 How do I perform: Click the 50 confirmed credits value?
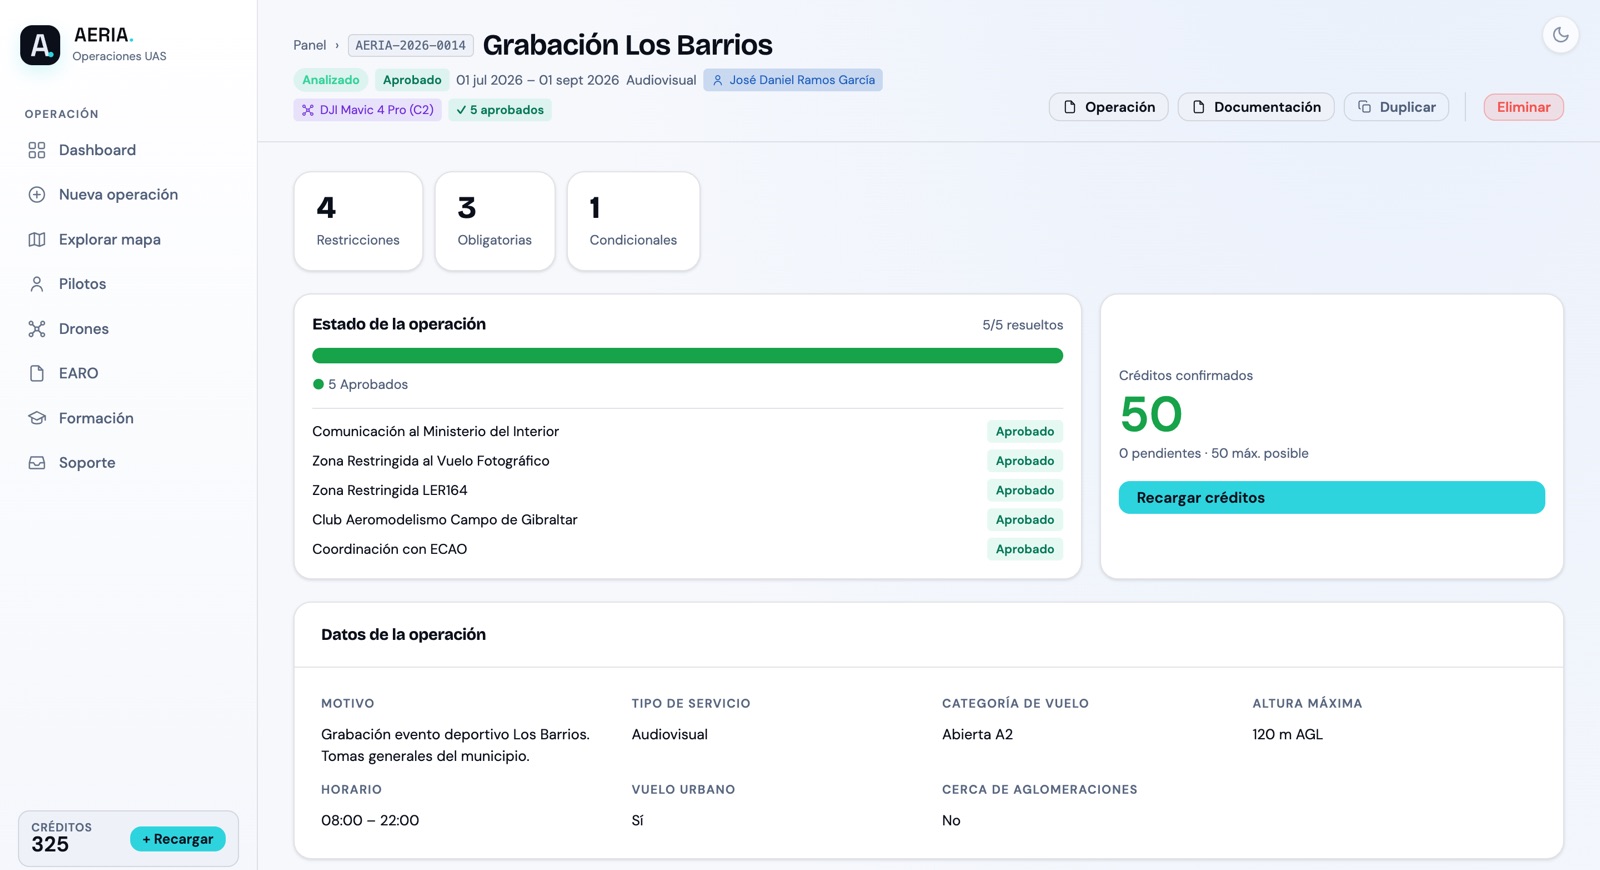(x=1151, y=415)
